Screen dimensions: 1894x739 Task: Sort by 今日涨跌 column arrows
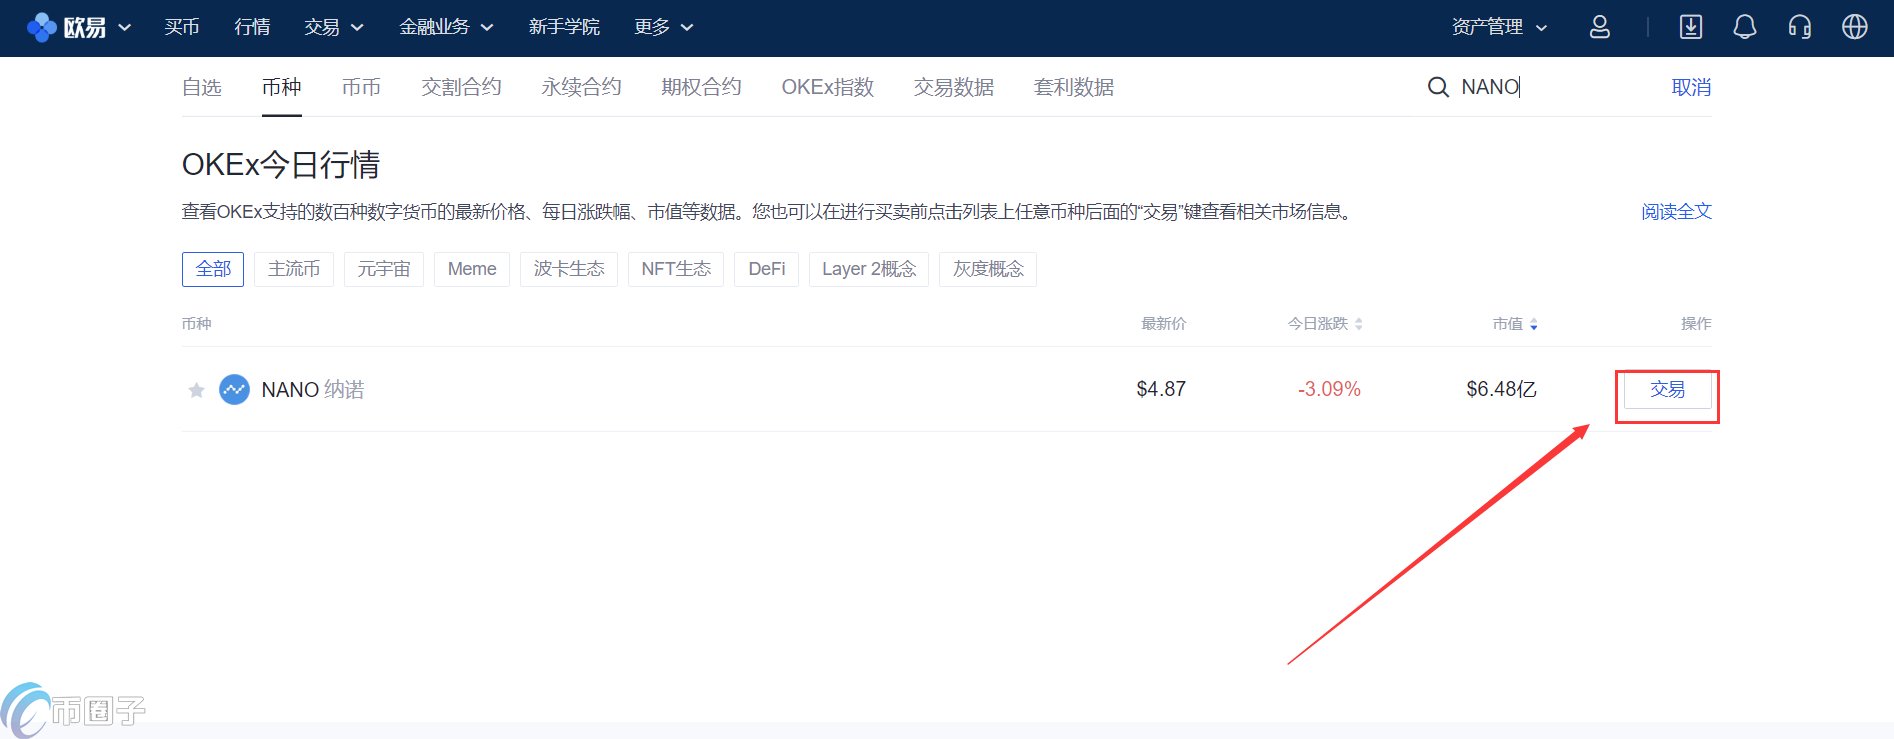tap(1359, 324)
